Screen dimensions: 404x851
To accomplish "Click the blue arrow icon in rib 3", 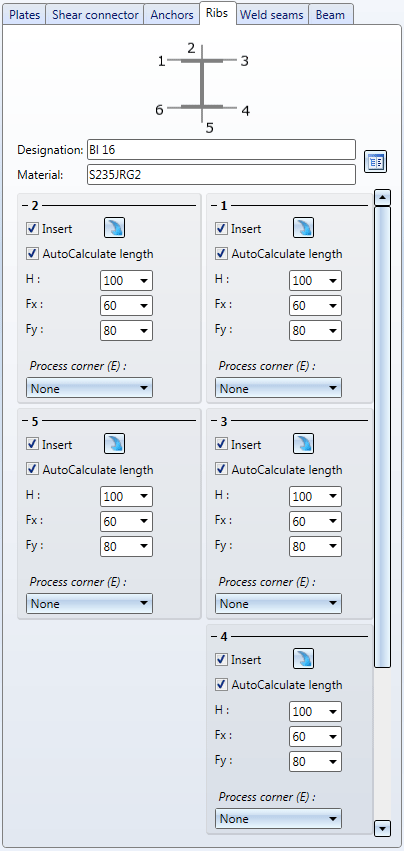I will 304,444.
